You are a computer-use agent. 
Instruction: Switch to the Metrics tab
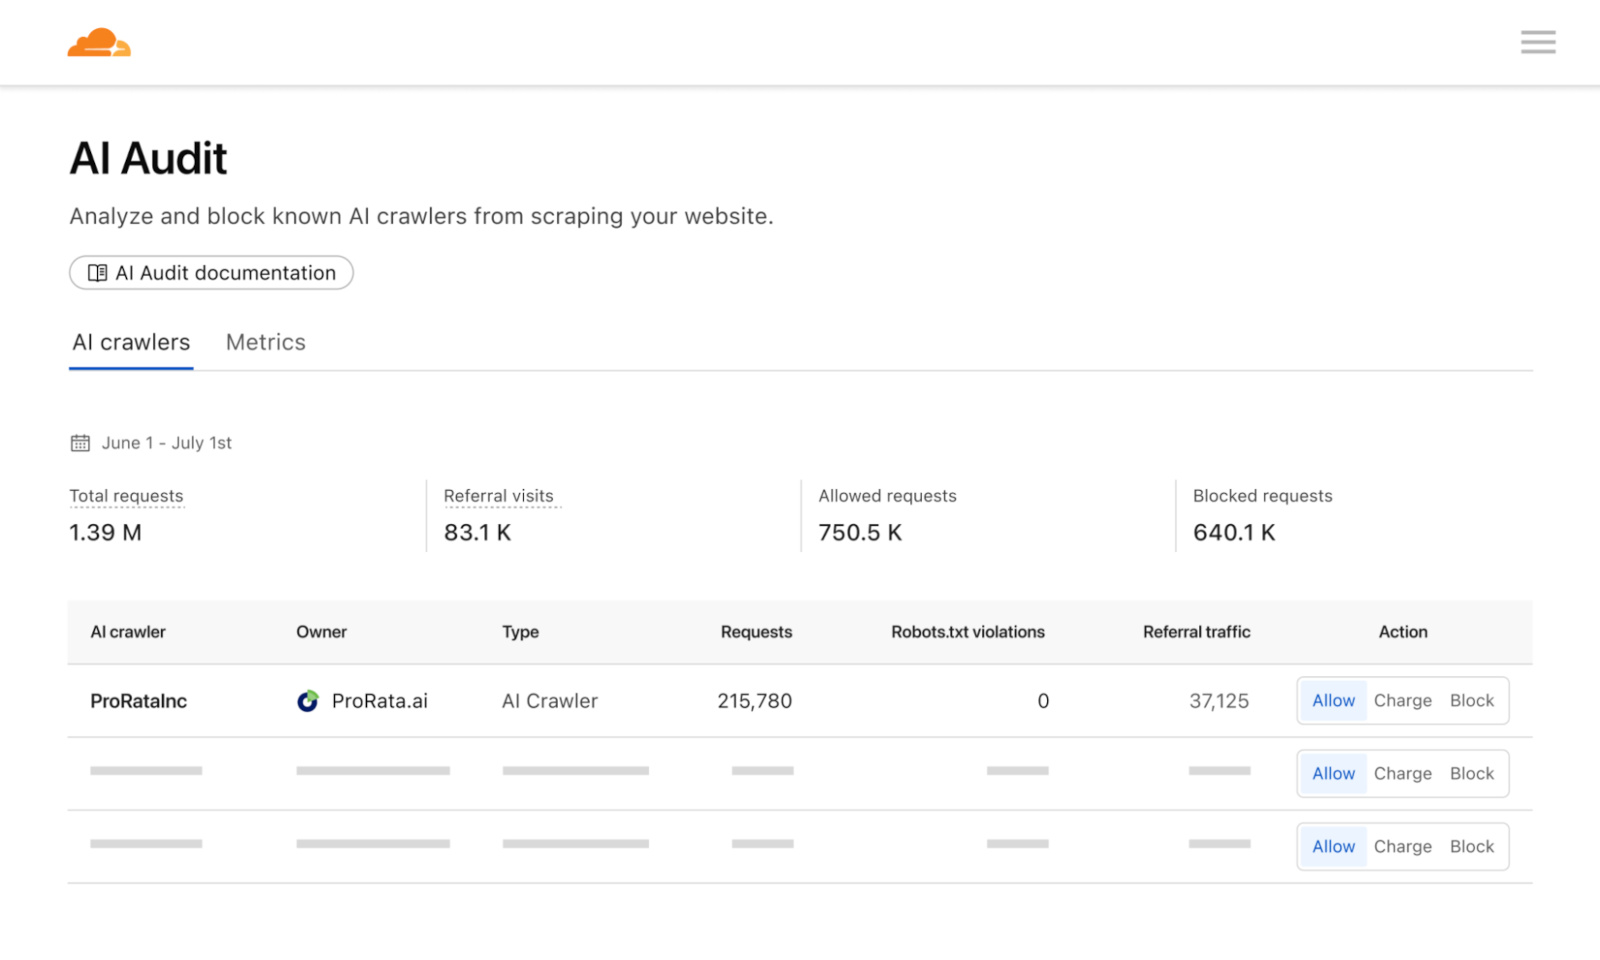point(265,342)
